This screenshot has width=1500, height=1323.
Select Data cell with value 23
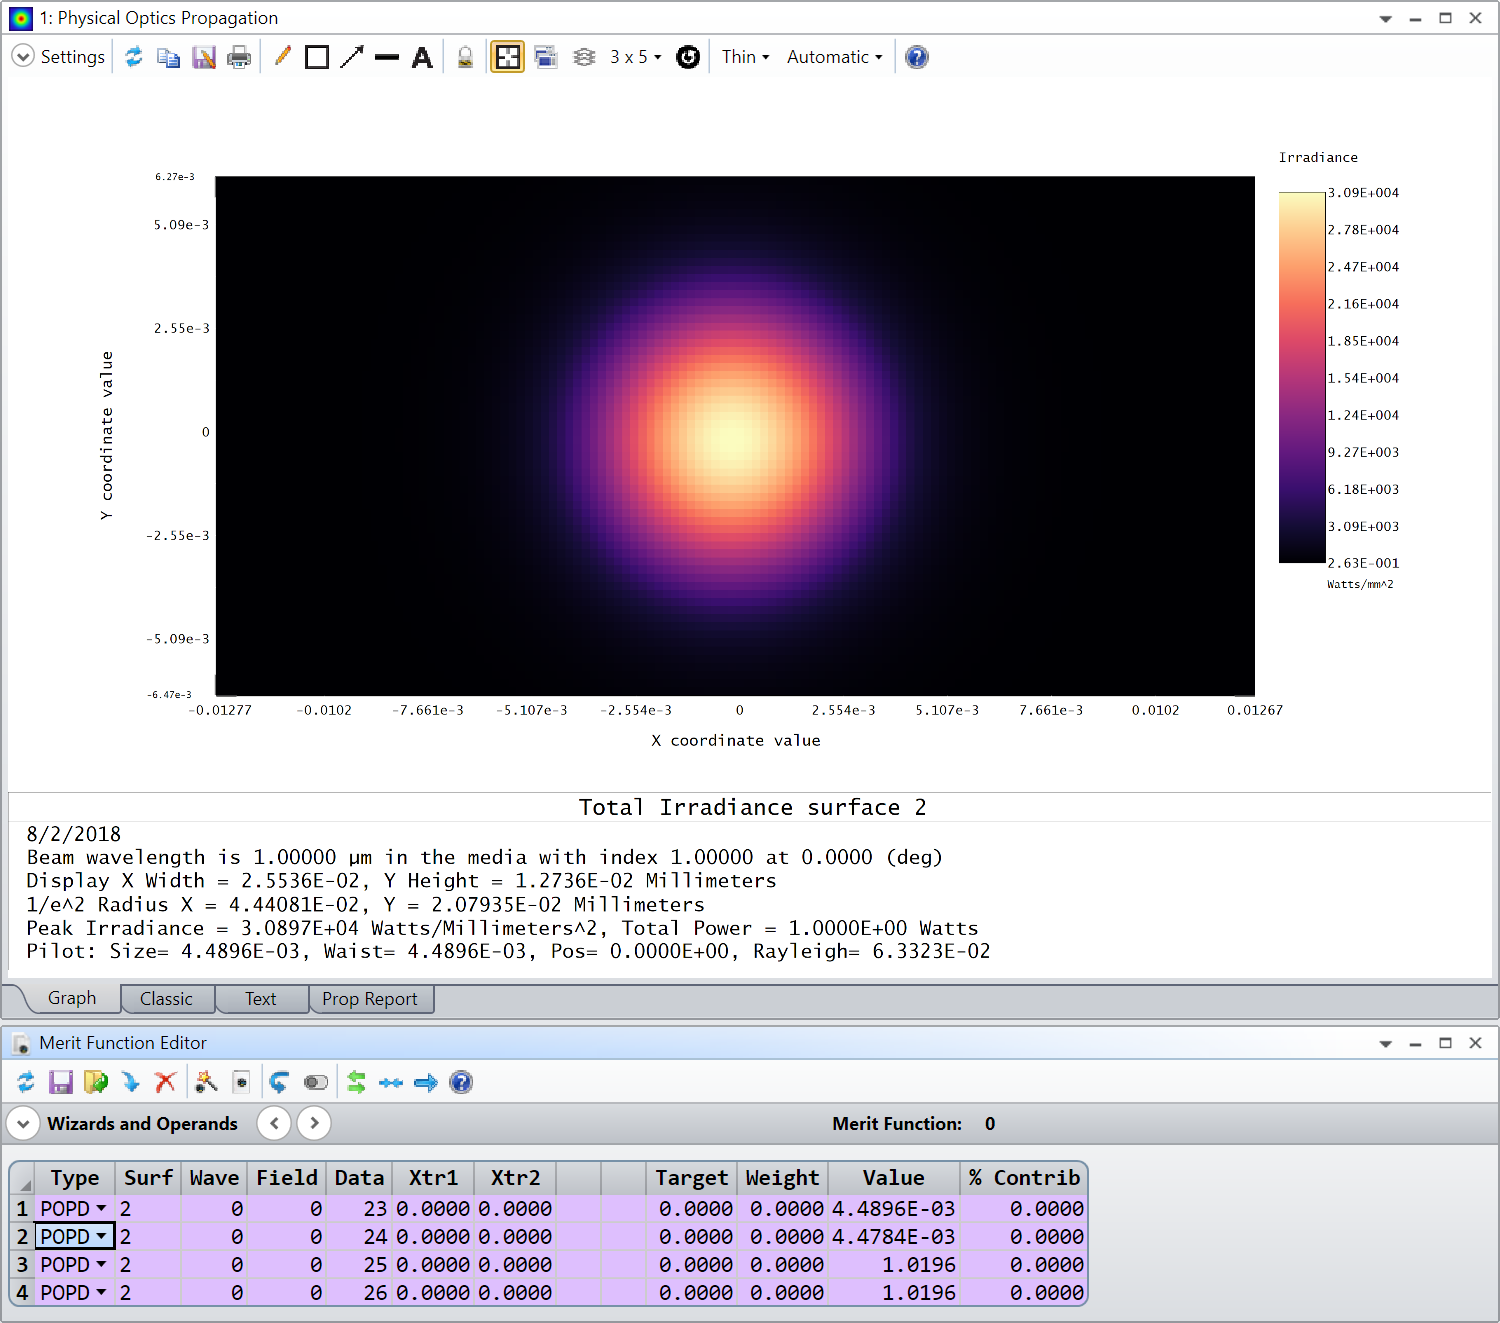coord(360,1209)
